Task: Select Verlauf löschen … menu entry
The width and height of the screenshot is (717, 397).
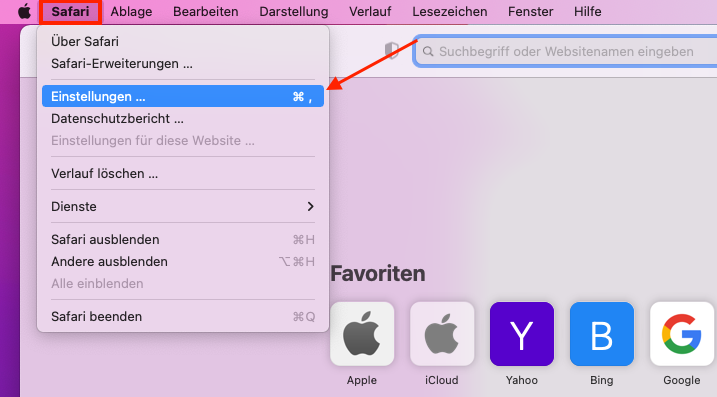Action: (x=183, y=173)
